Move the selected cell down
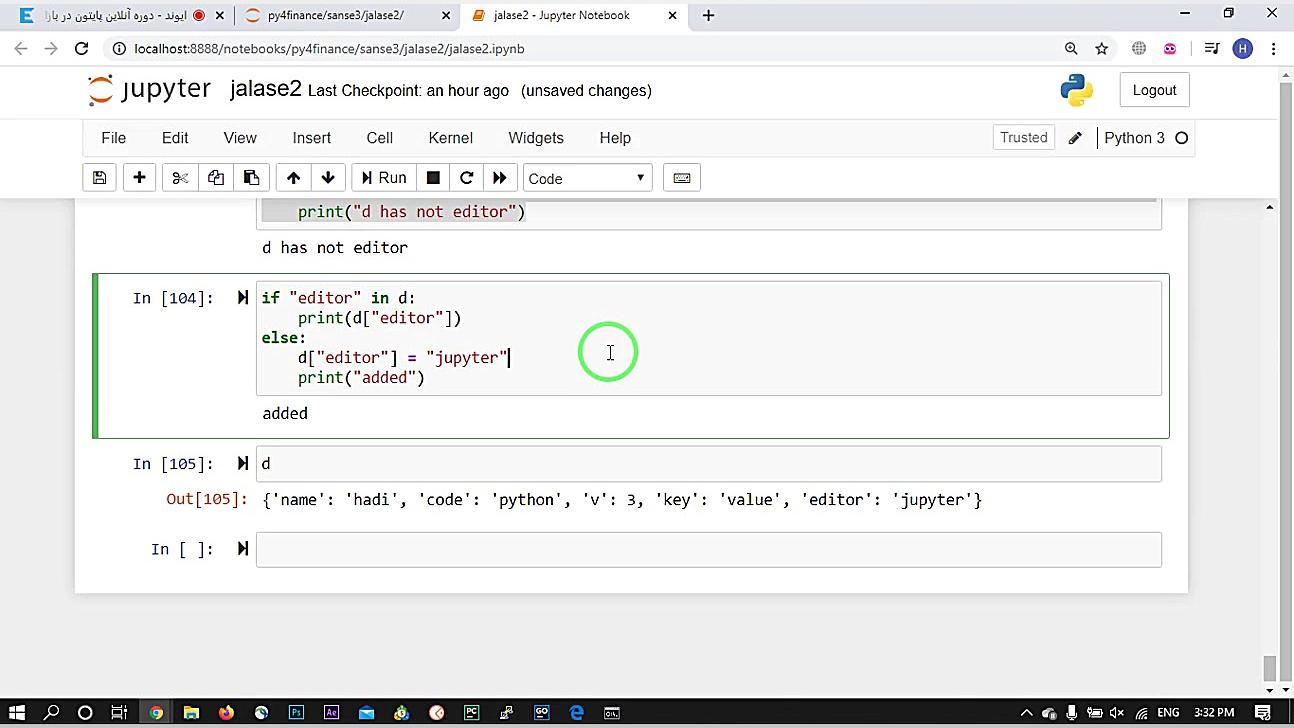1294x728 pixels. [x=328, y=178]
